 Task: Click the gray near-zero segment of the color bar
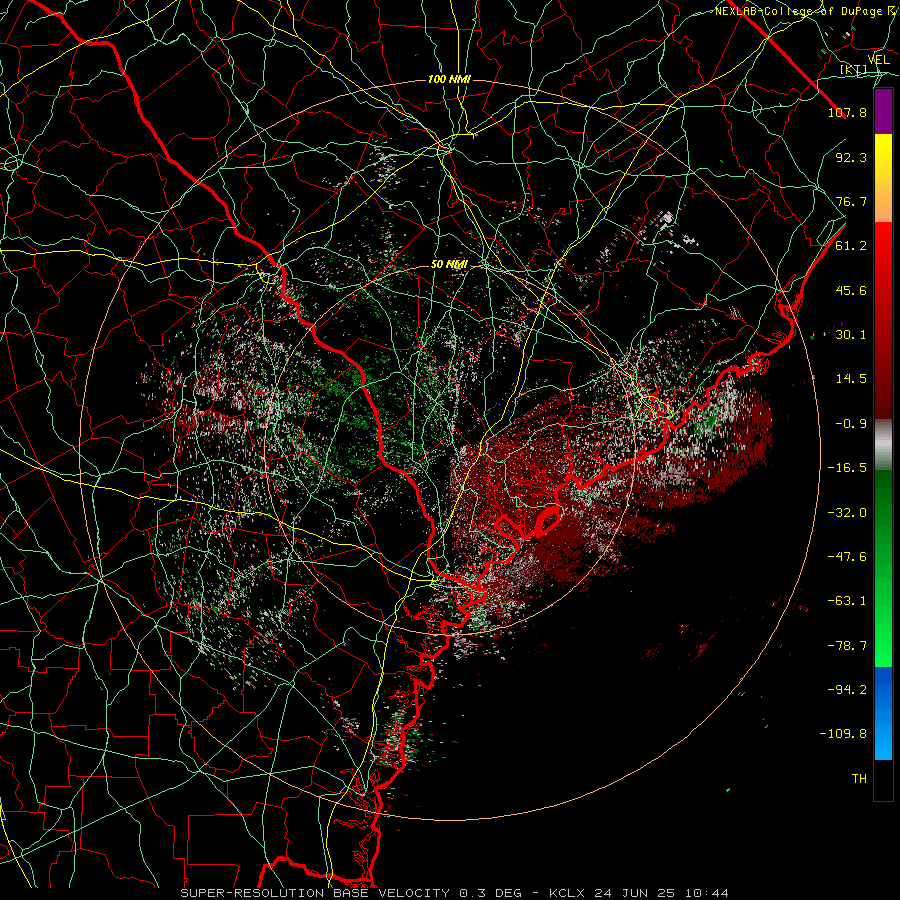pos(883,445)
